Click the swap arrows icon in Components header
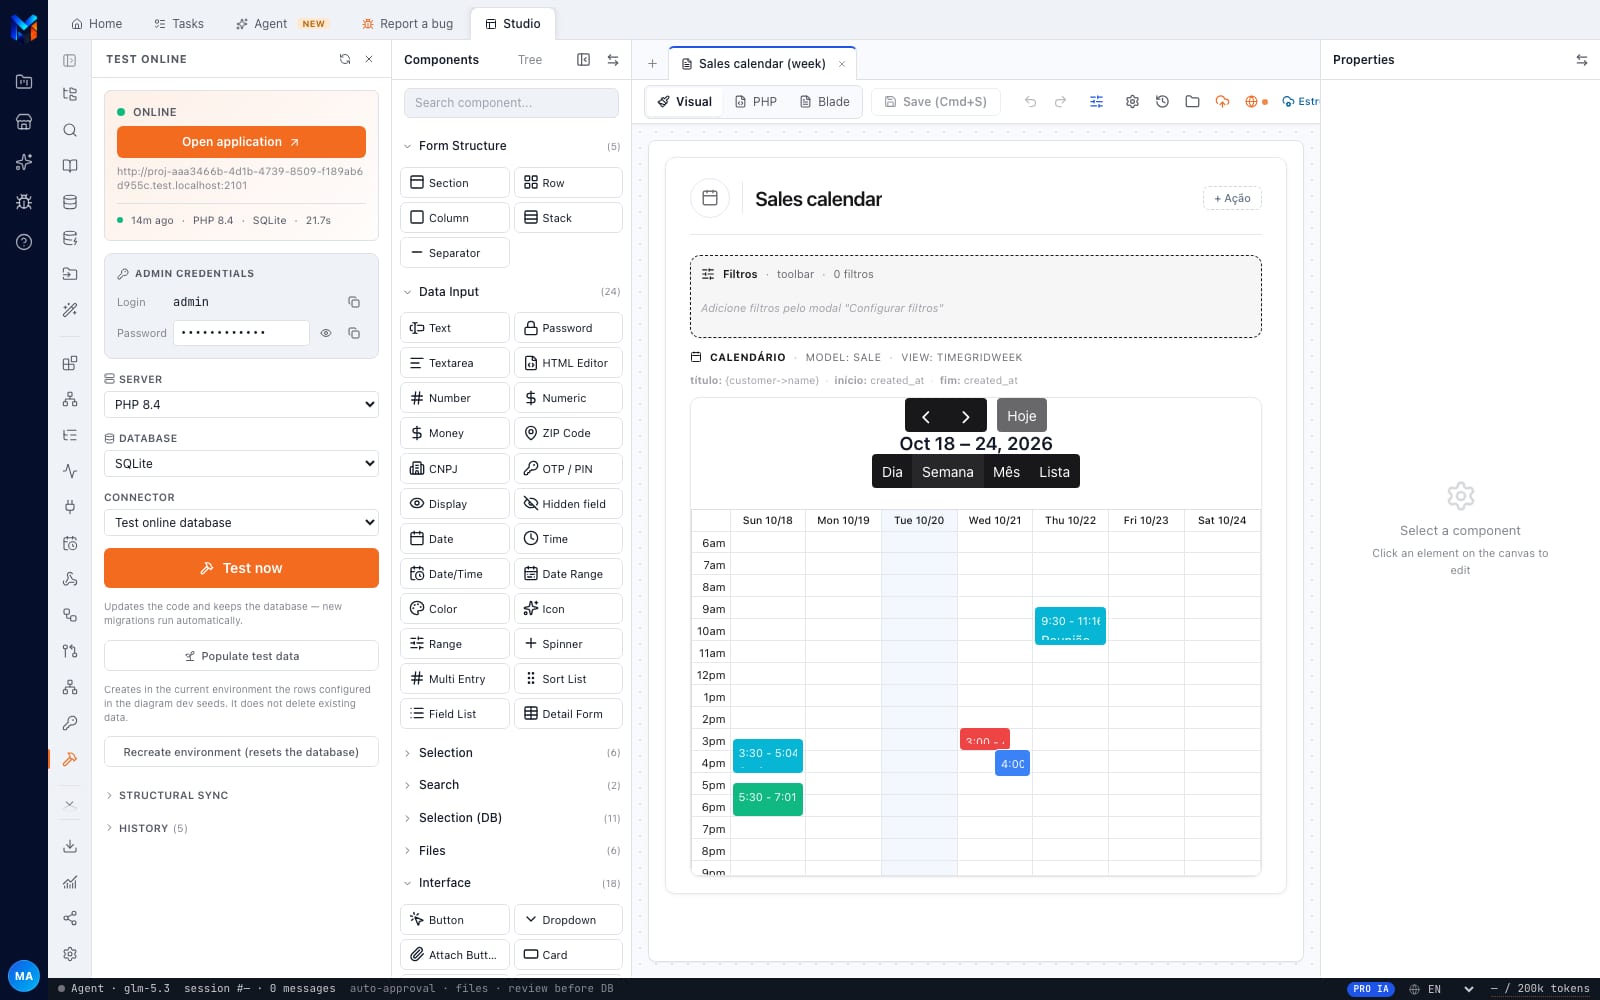The image size is (1600, 1000). pyautogui.click(x=613, y=60)
